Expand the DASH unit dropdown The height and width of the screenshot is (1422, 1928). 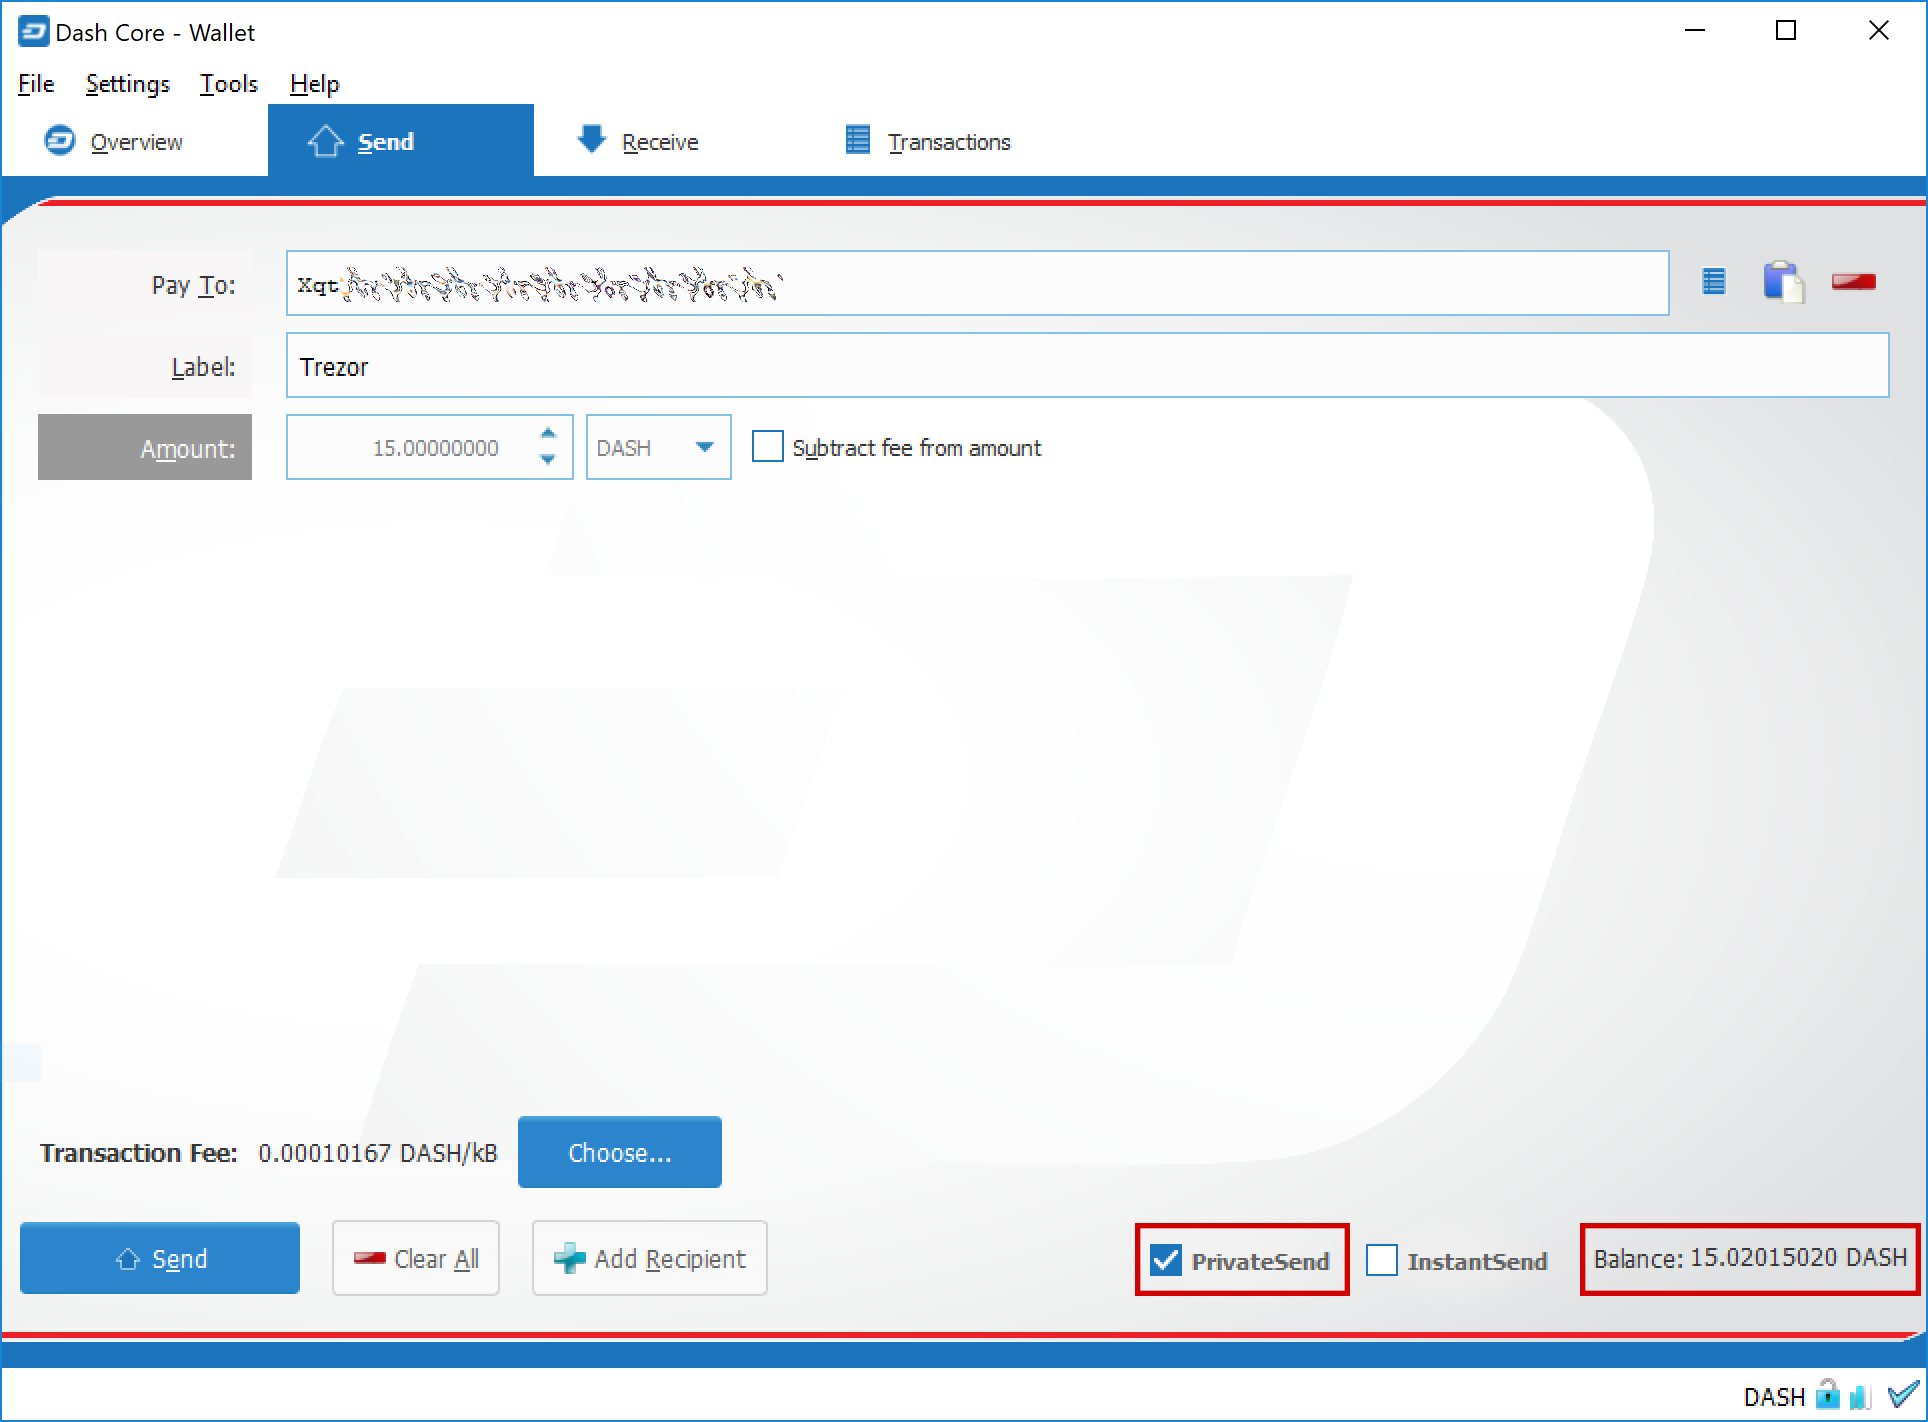tap(658, 447)
